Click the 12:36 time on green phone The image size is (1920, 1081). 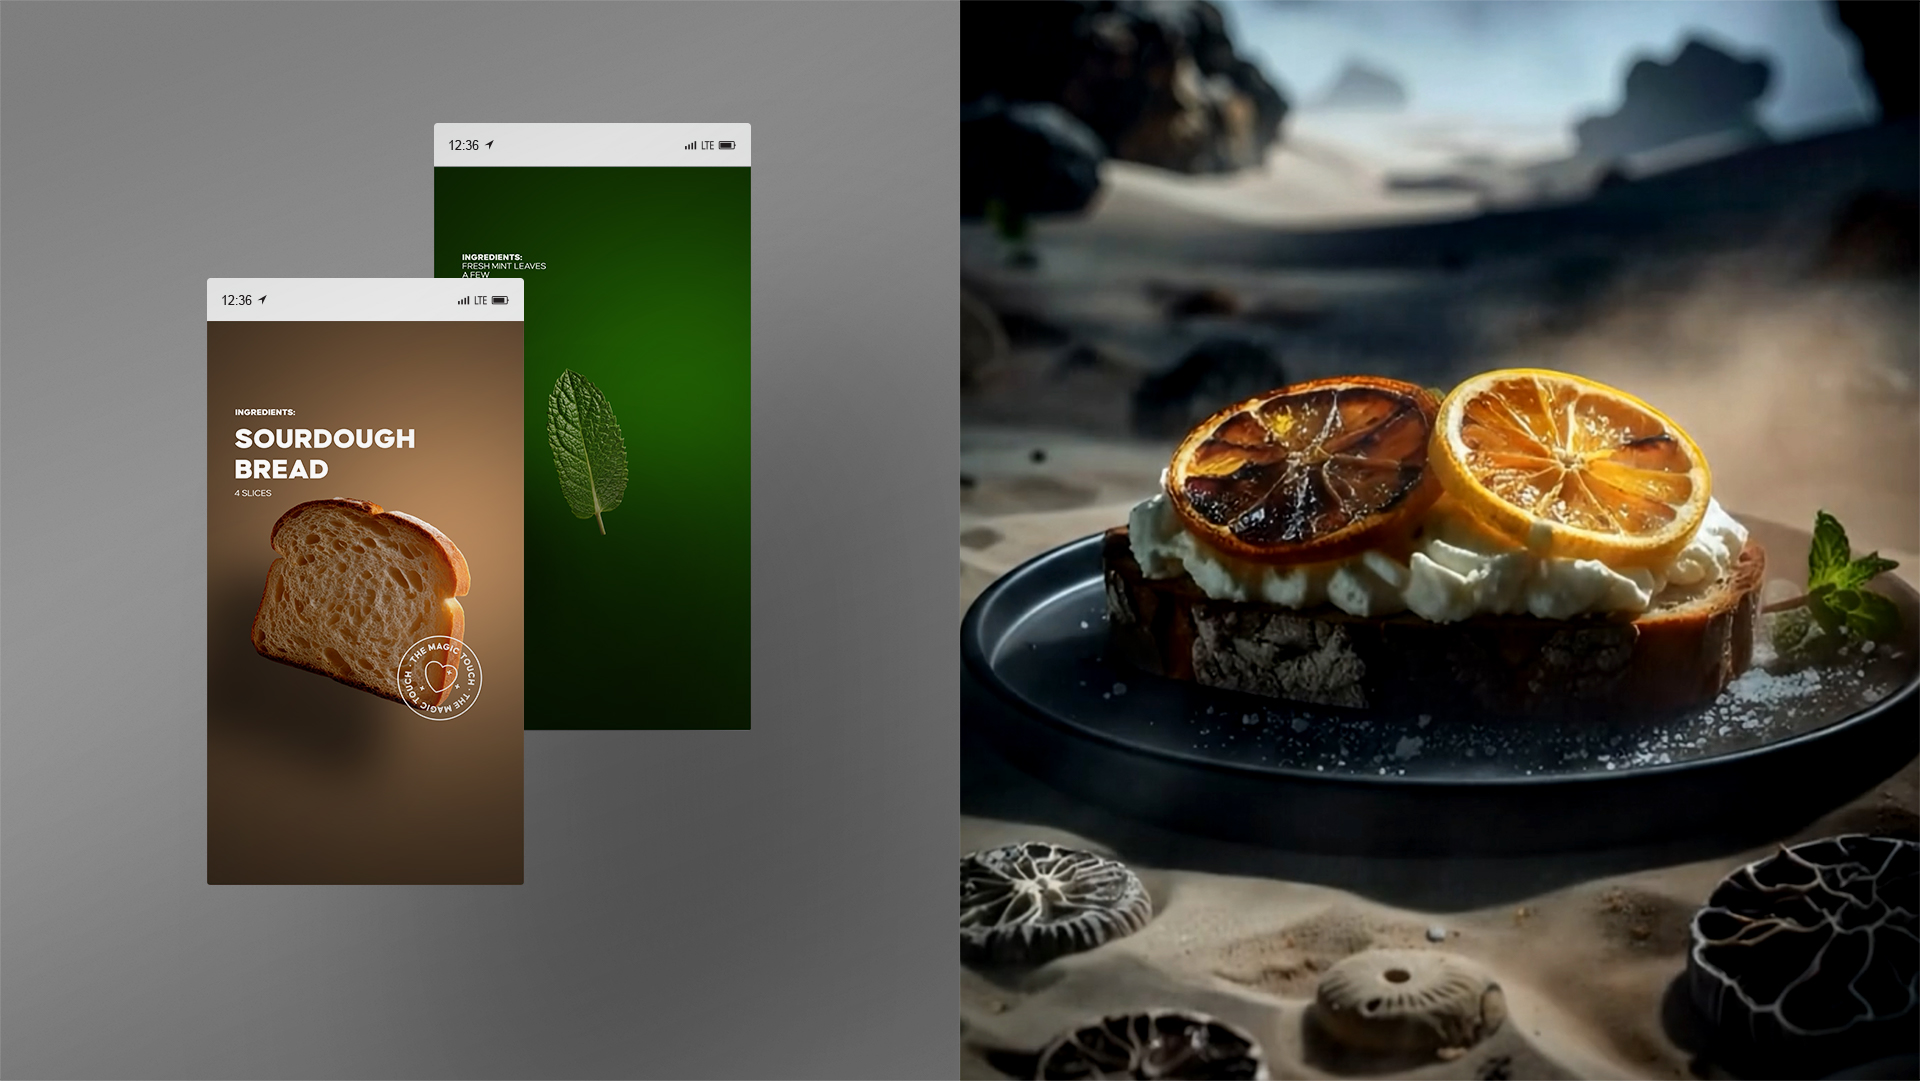pyautogui.click(x=464, y=145)
